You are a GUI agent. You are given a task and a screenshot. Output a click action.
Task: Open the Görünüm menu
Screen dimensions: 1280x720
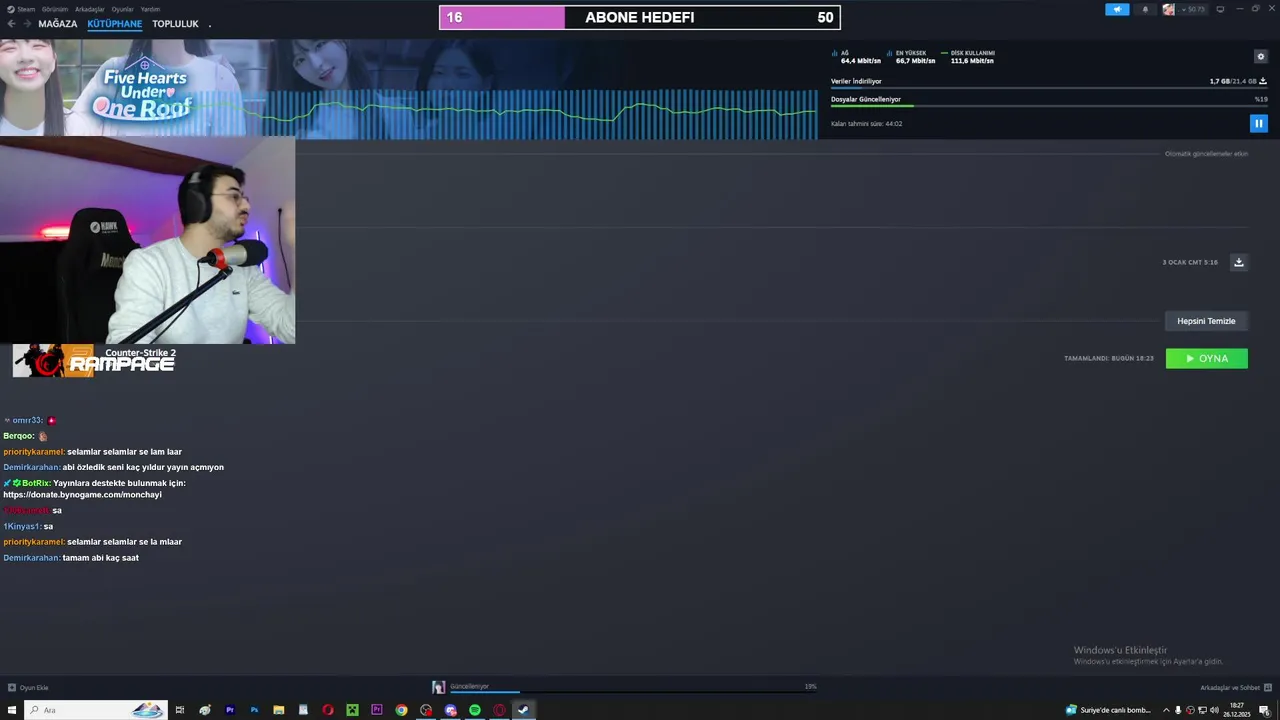(54, 9)
